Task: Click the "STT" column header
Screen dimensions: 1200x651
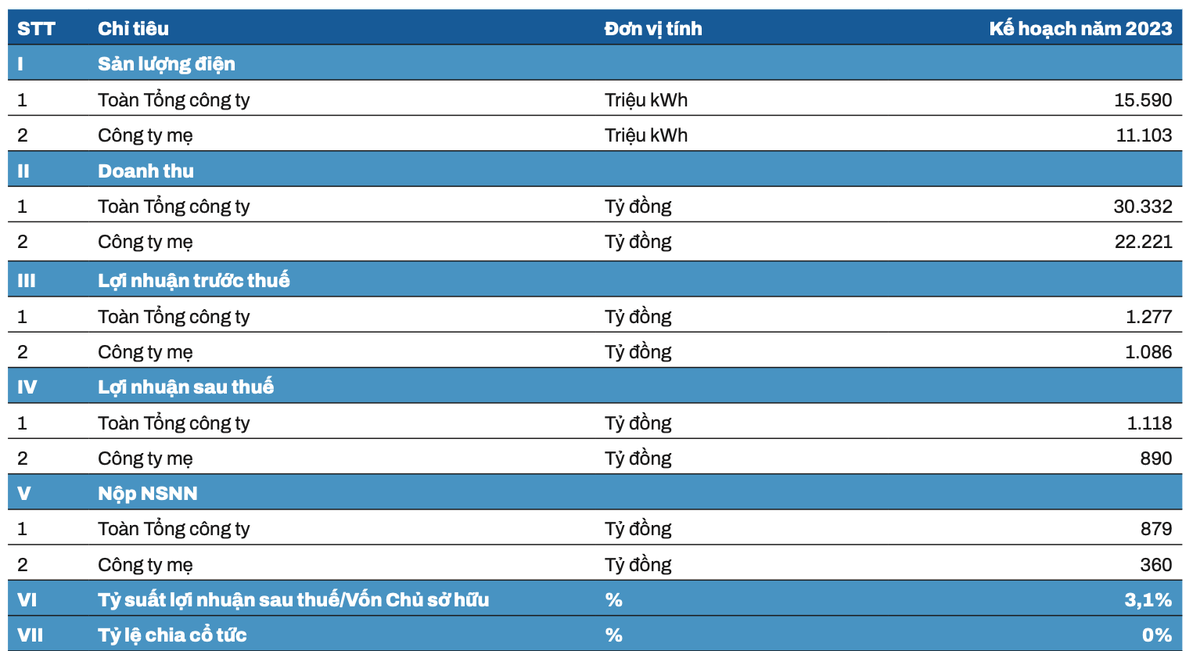Action: click(x=36, y=28)
